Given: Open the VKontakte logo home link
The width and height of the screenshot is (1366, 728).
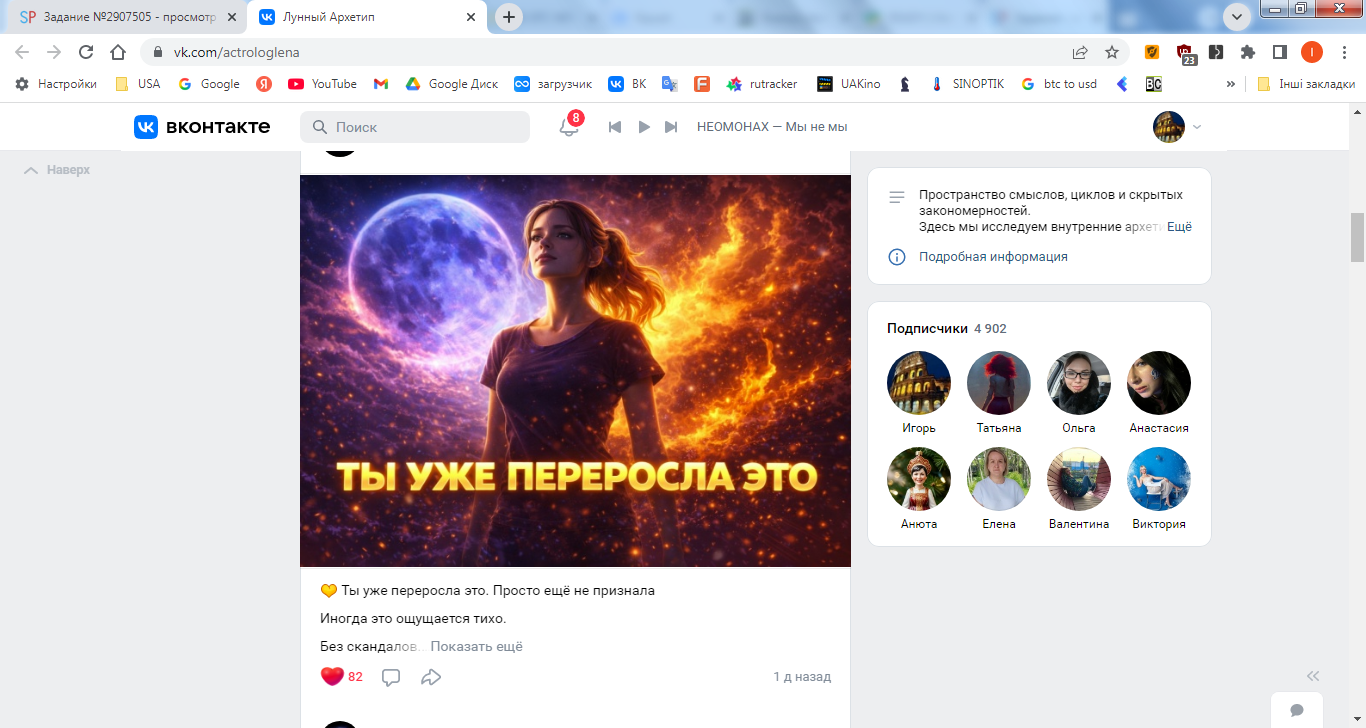Looking at the screenshot, I should [202, 127].
